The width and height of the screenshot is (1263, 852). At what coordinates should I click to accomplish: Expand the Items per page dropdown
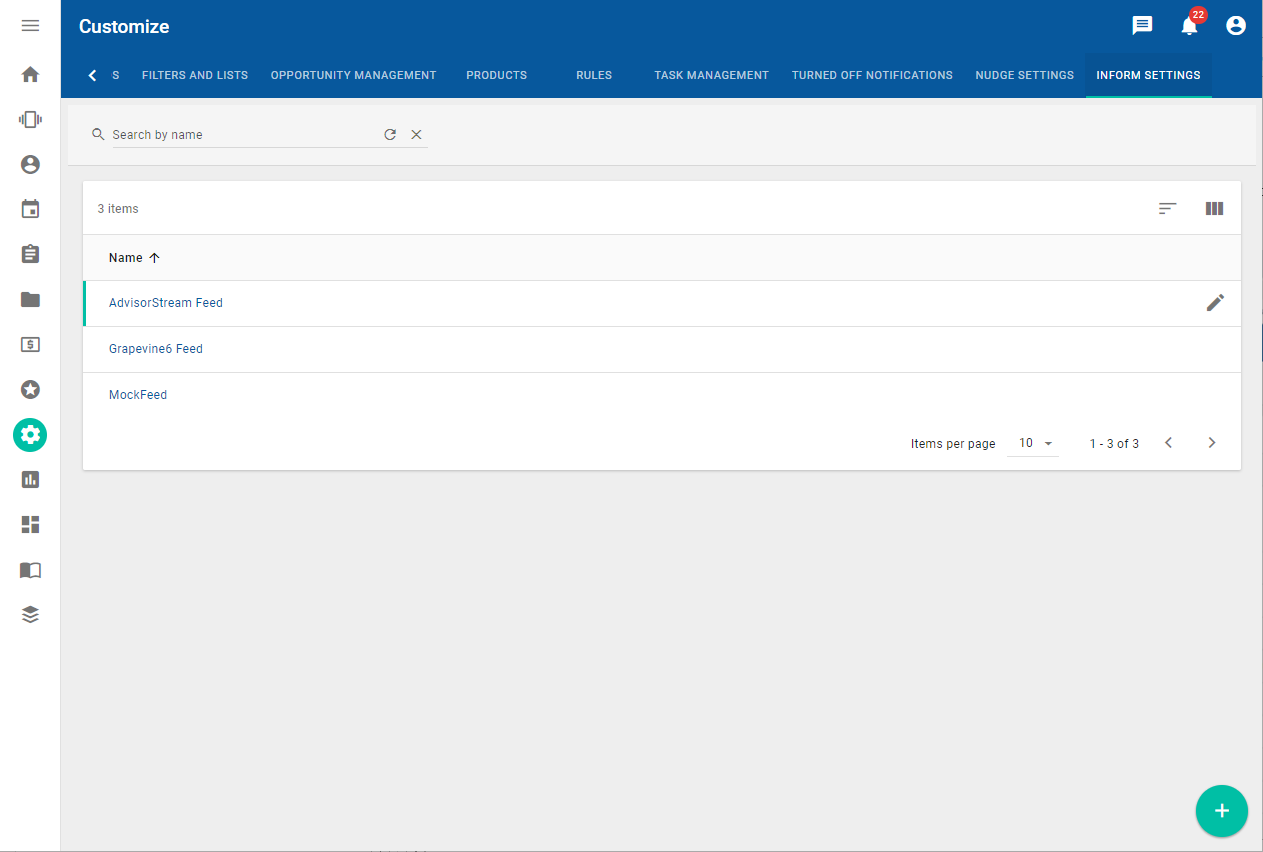(1033, 443)
